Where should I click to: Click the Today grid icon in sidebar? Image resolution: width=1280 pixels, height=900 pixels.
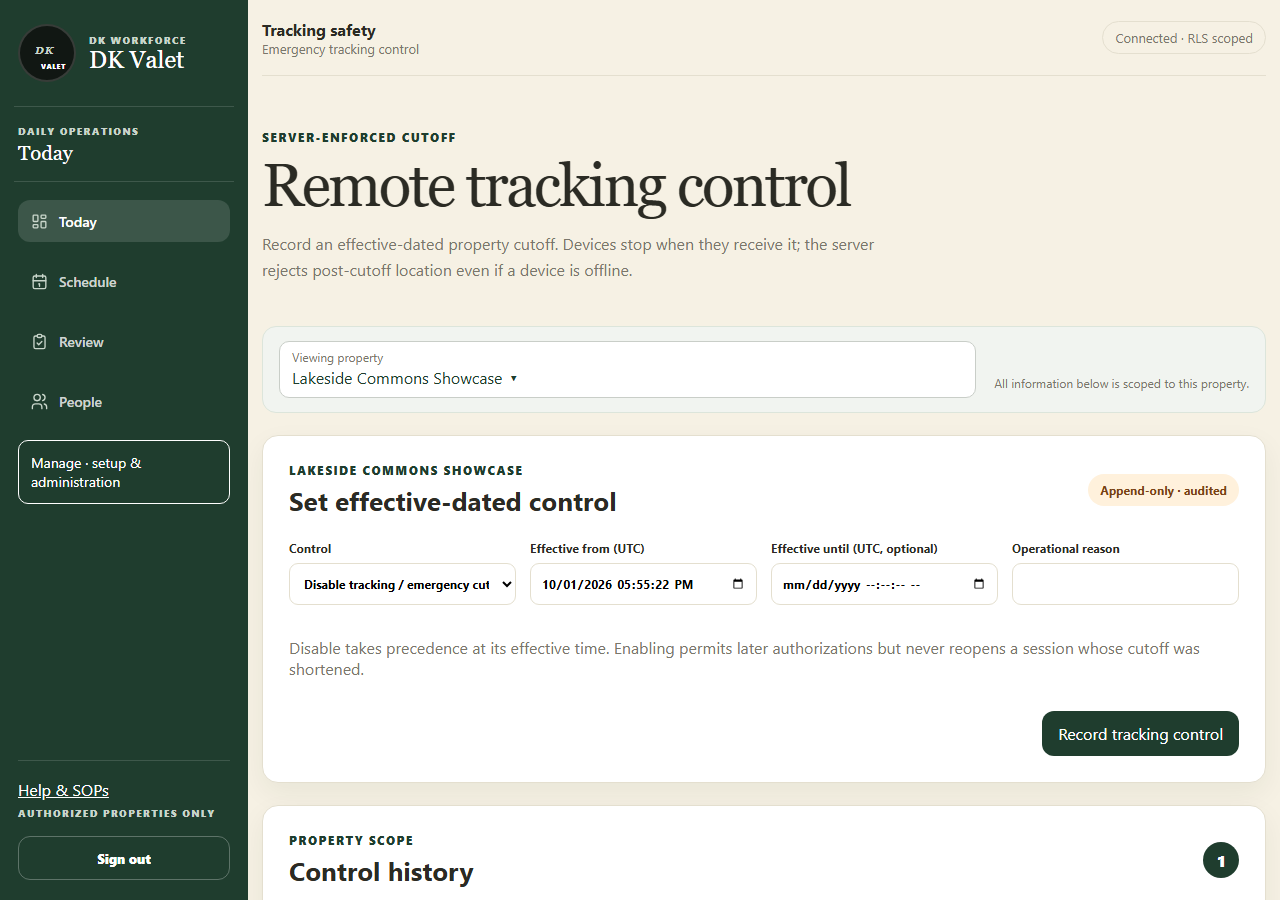[x=40, y=222]
